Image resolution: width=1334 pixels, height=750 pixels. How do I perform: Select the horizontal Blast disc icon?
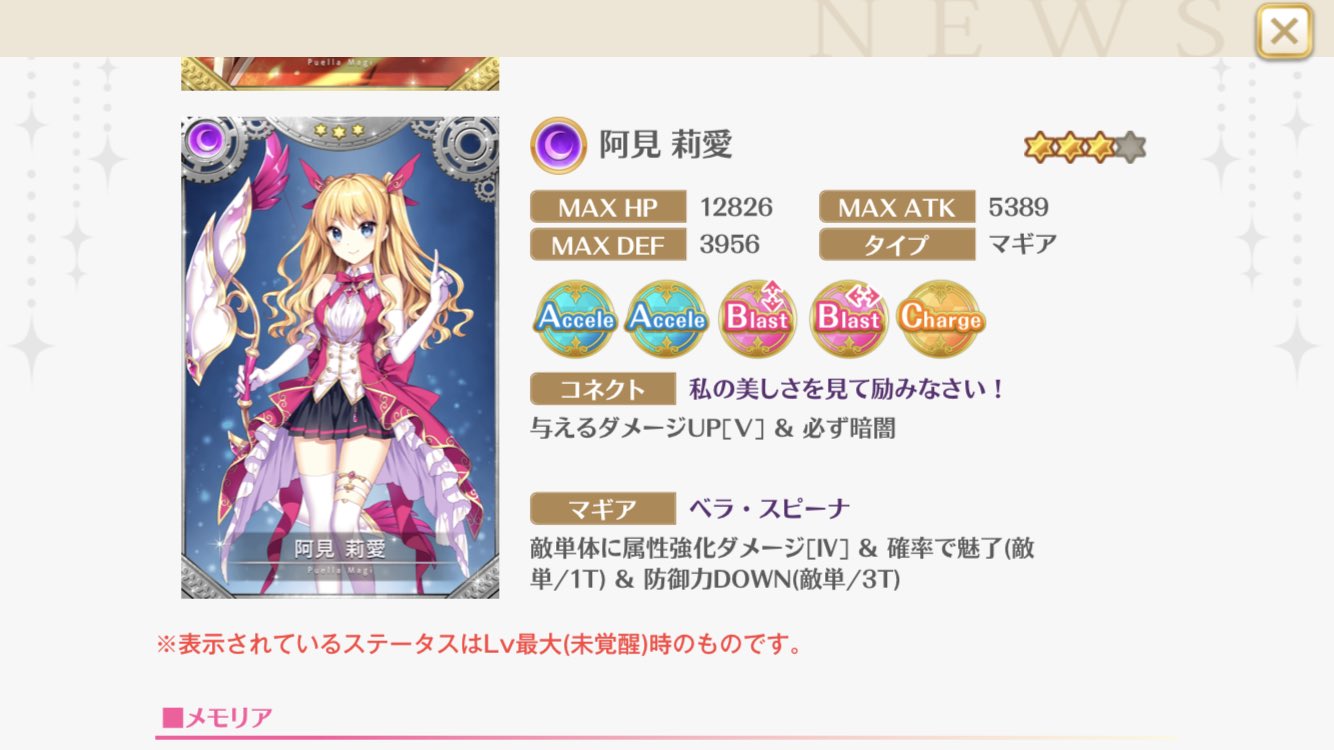848,319
